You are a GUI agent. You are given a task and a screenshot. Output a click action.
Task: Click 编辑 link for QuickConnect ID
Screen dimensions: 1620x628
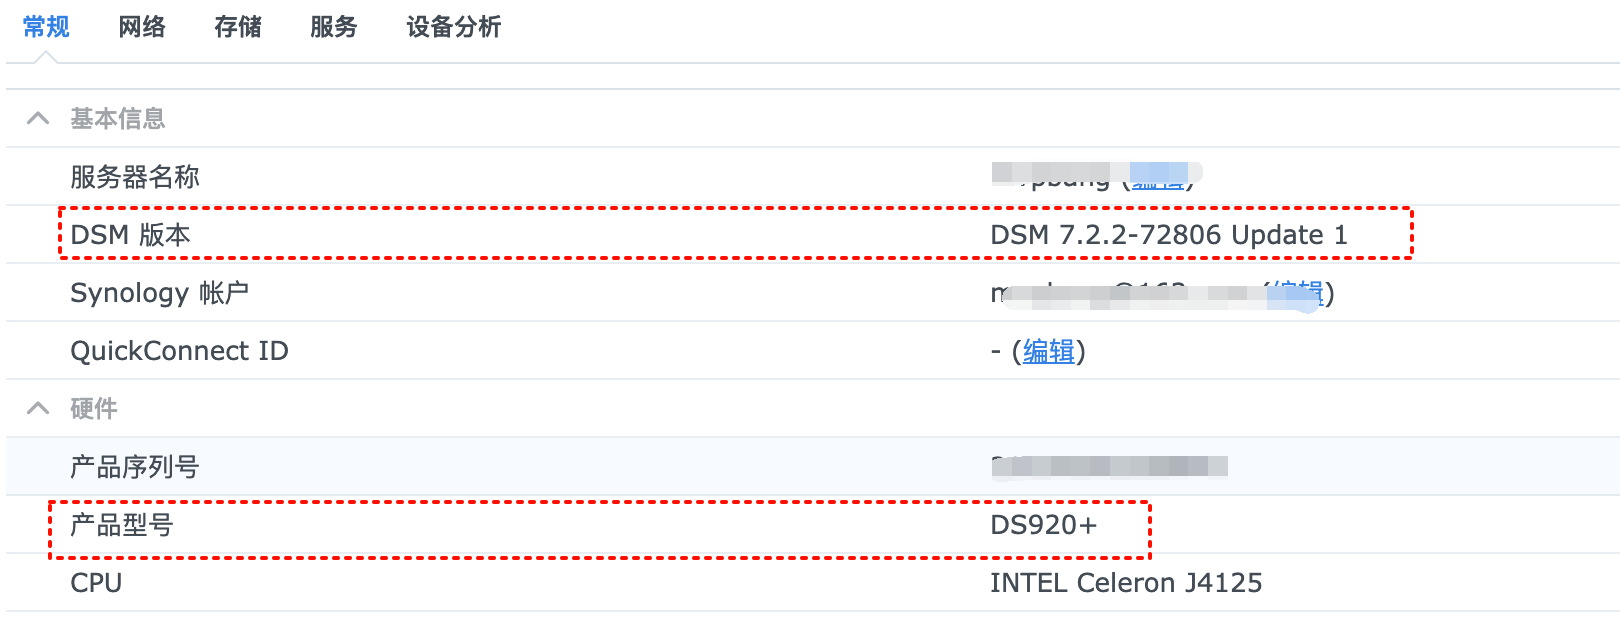pos(1049,351)
